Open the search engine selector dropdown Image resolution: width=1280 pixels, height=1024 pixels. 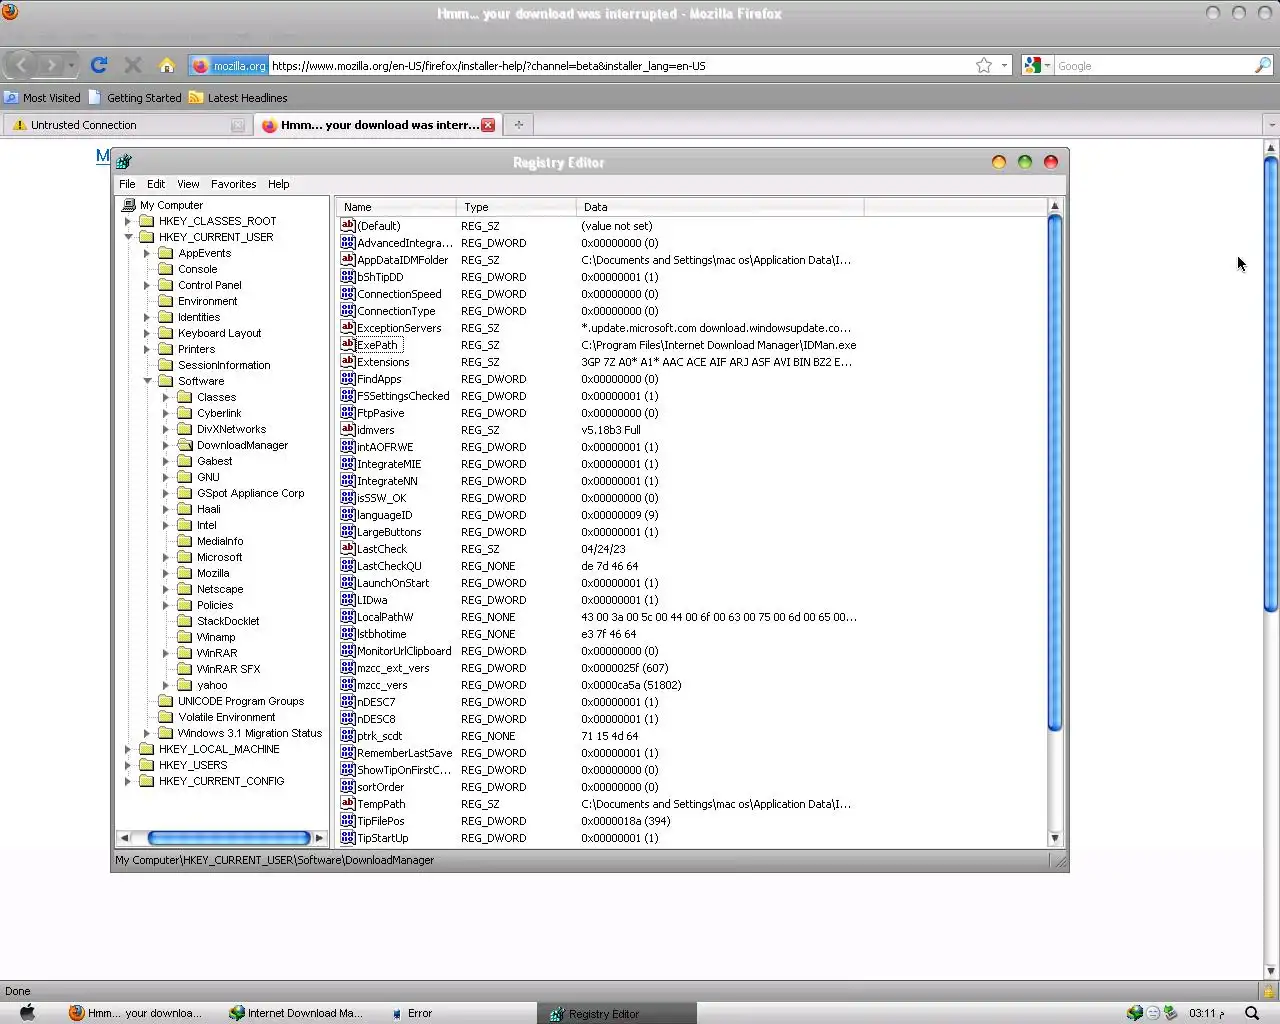[1037, 65]
